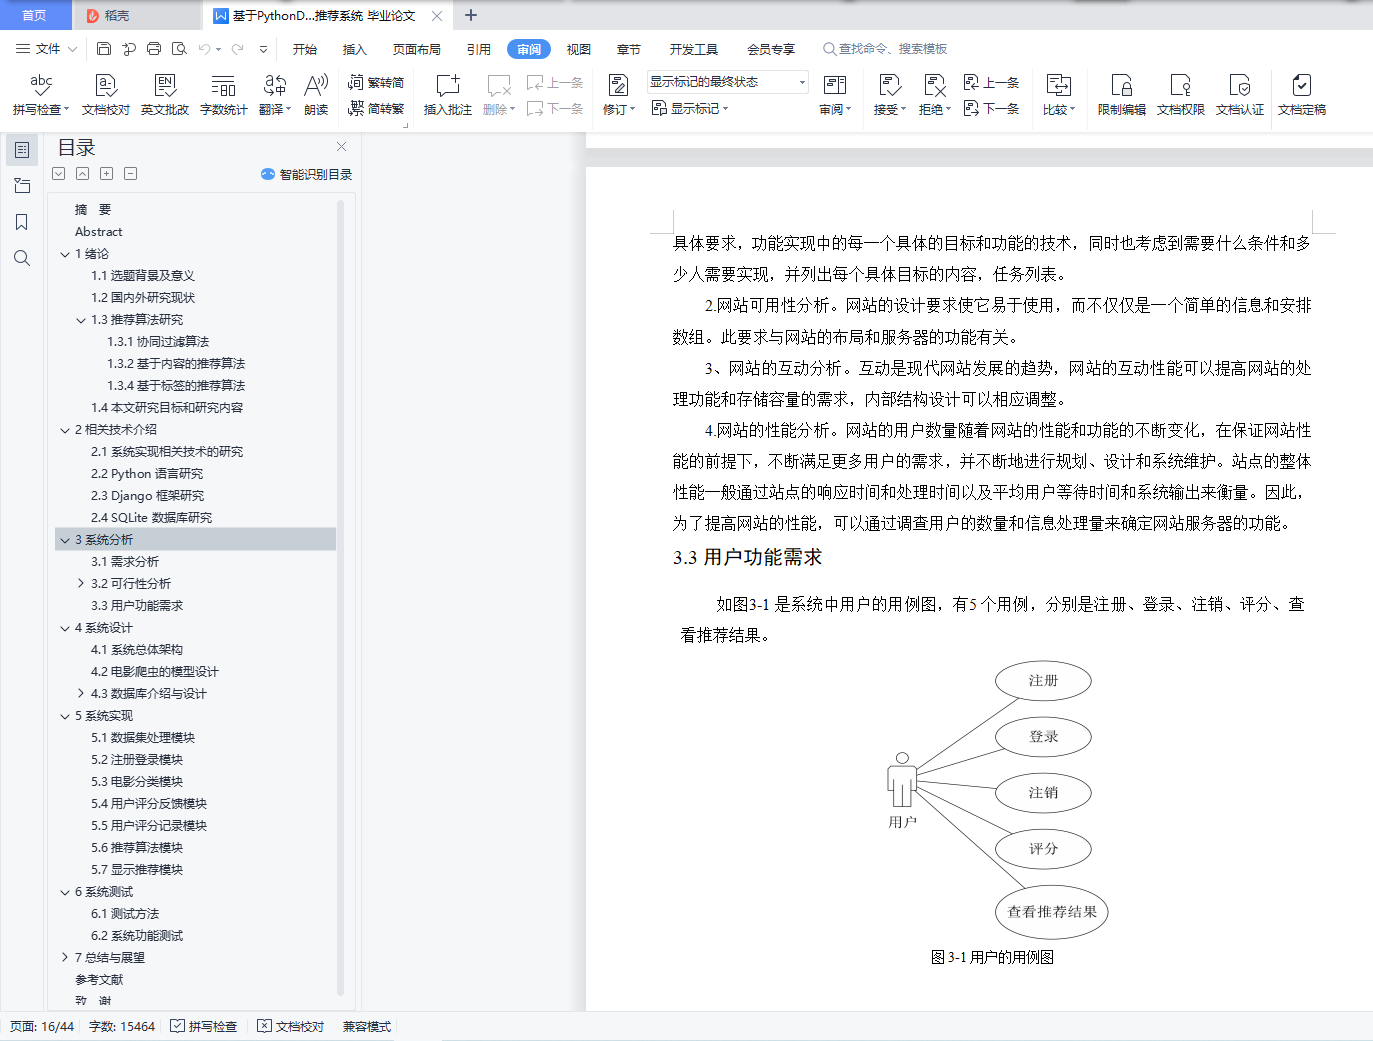
Task: Click the plus-box icon in 目录 panel header
Action: click(x=107, y=174)
